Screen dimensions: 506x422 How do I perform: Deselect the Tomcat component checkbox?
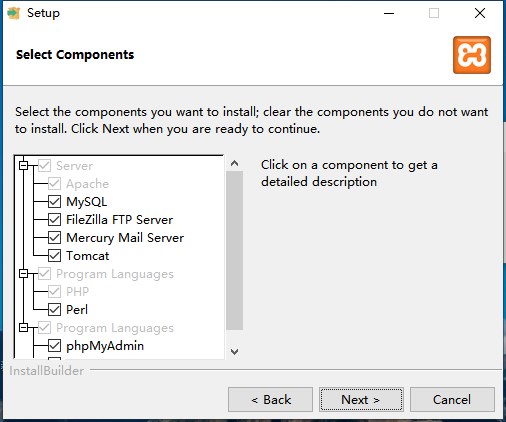coord(54,256)
